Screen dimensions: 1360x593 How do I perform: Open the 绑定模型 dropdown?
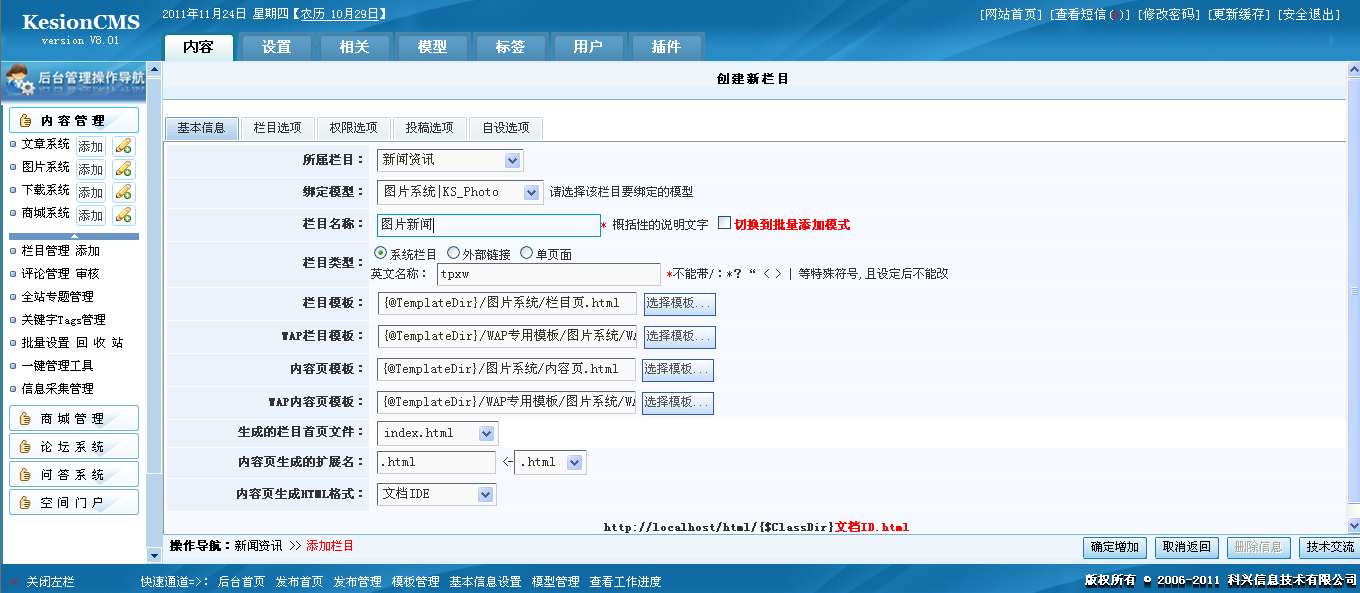coord(531,192)
